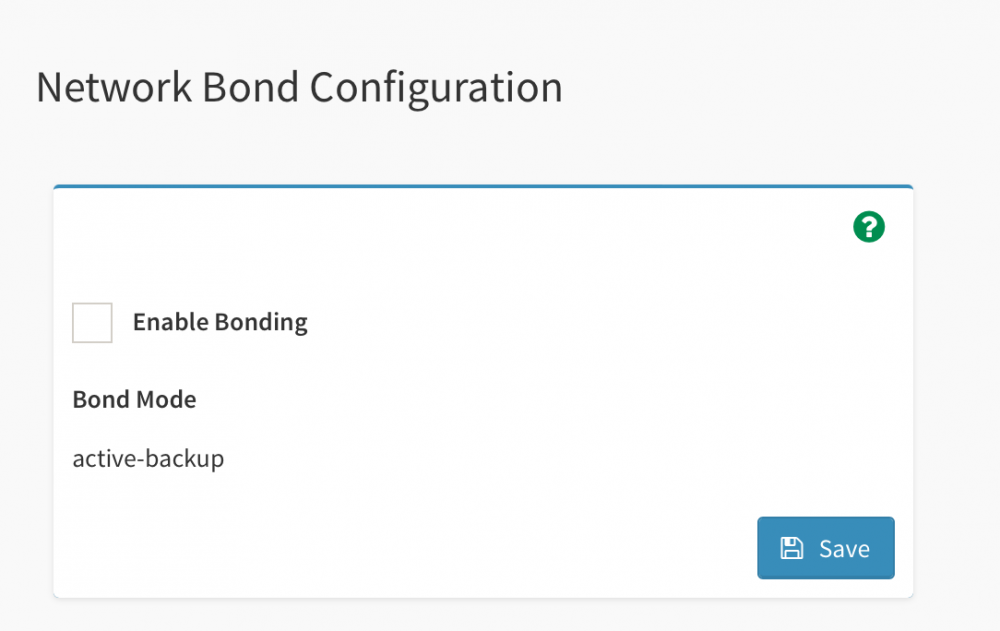The width and height of the screenshot is (1000, 631).
Task: Tick the Enable Bonding checkbox
Action: (x=92, y=323)
